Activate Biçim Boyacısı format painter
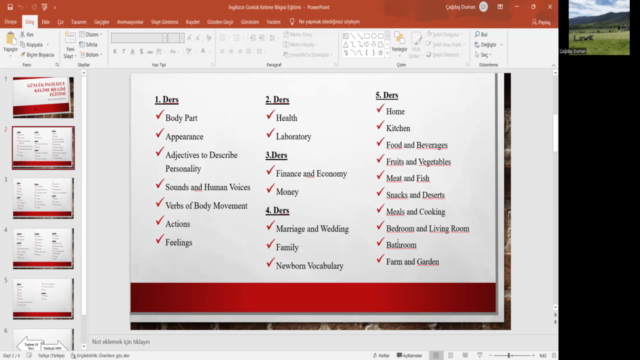Screen dimensions: 640x360 [37, 55]
